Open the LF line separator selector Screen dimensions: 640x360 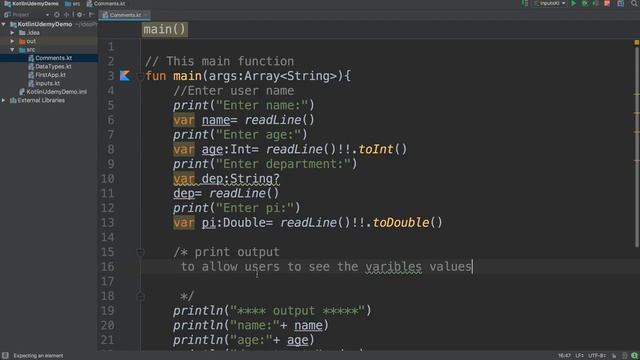(x=579, y=356)
